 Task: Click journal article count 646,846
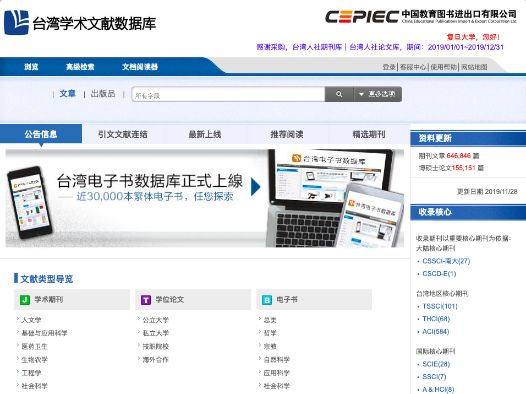click(459, 156)
